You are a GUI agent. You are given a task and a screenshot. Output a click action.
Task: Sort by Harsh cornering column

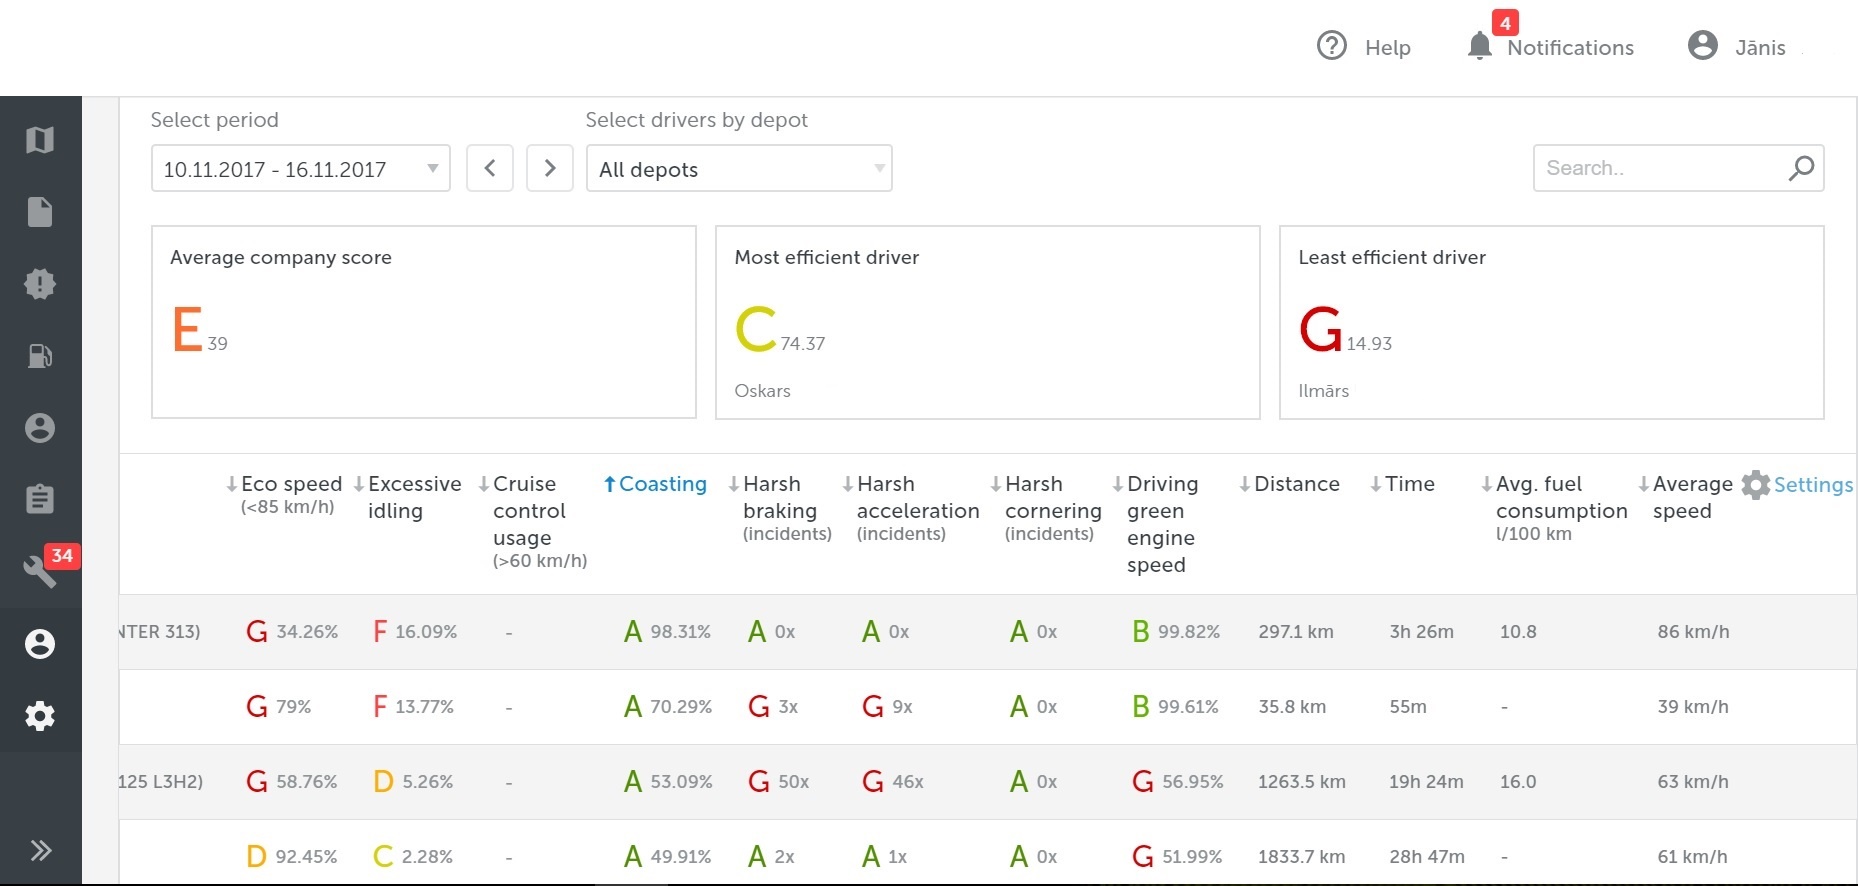click(1046, 508)
